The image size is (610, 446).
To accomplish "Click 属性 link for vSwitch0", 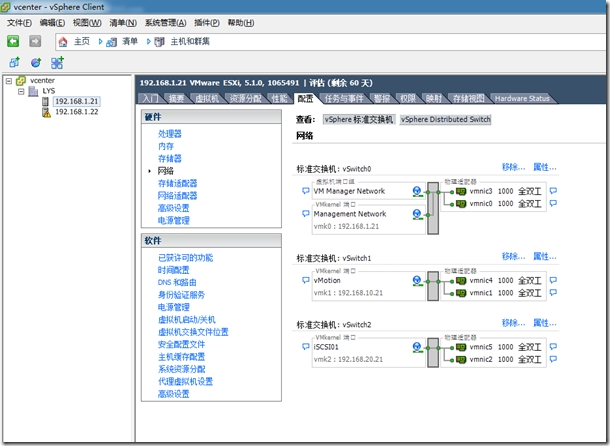I will (x=545, y=167).
